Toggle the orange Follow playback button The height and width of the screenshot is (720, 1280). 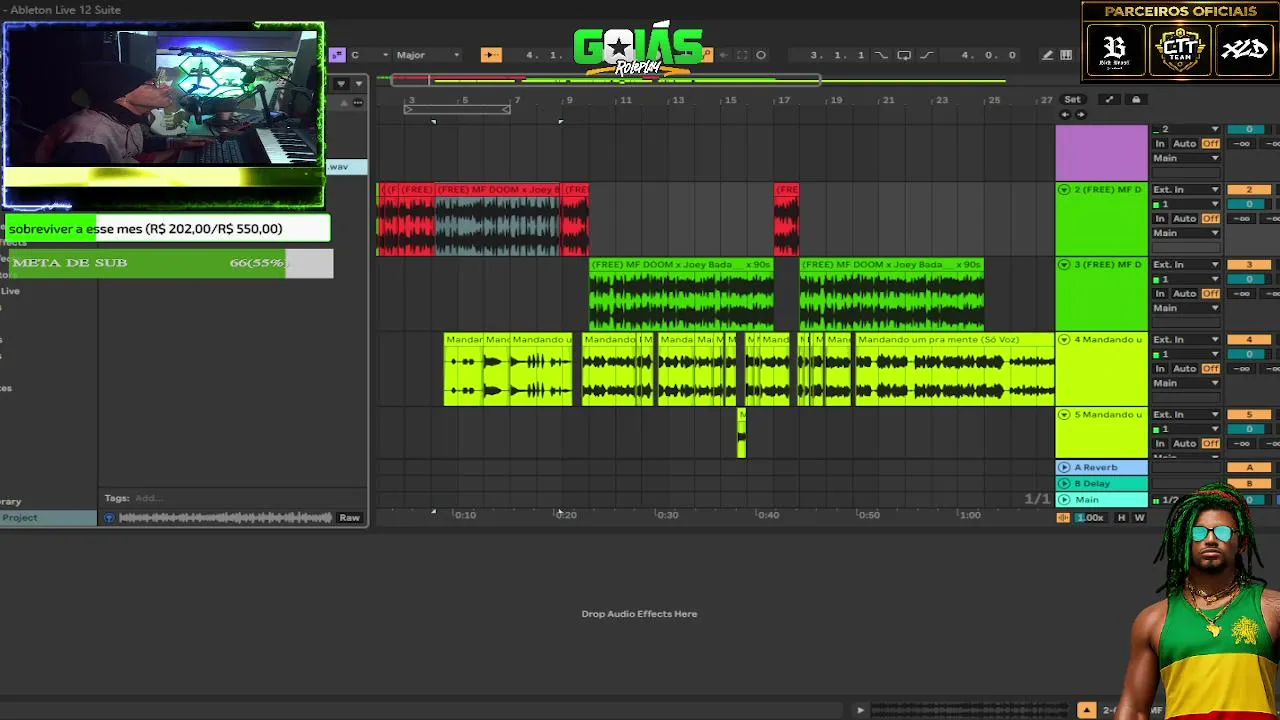490,55
